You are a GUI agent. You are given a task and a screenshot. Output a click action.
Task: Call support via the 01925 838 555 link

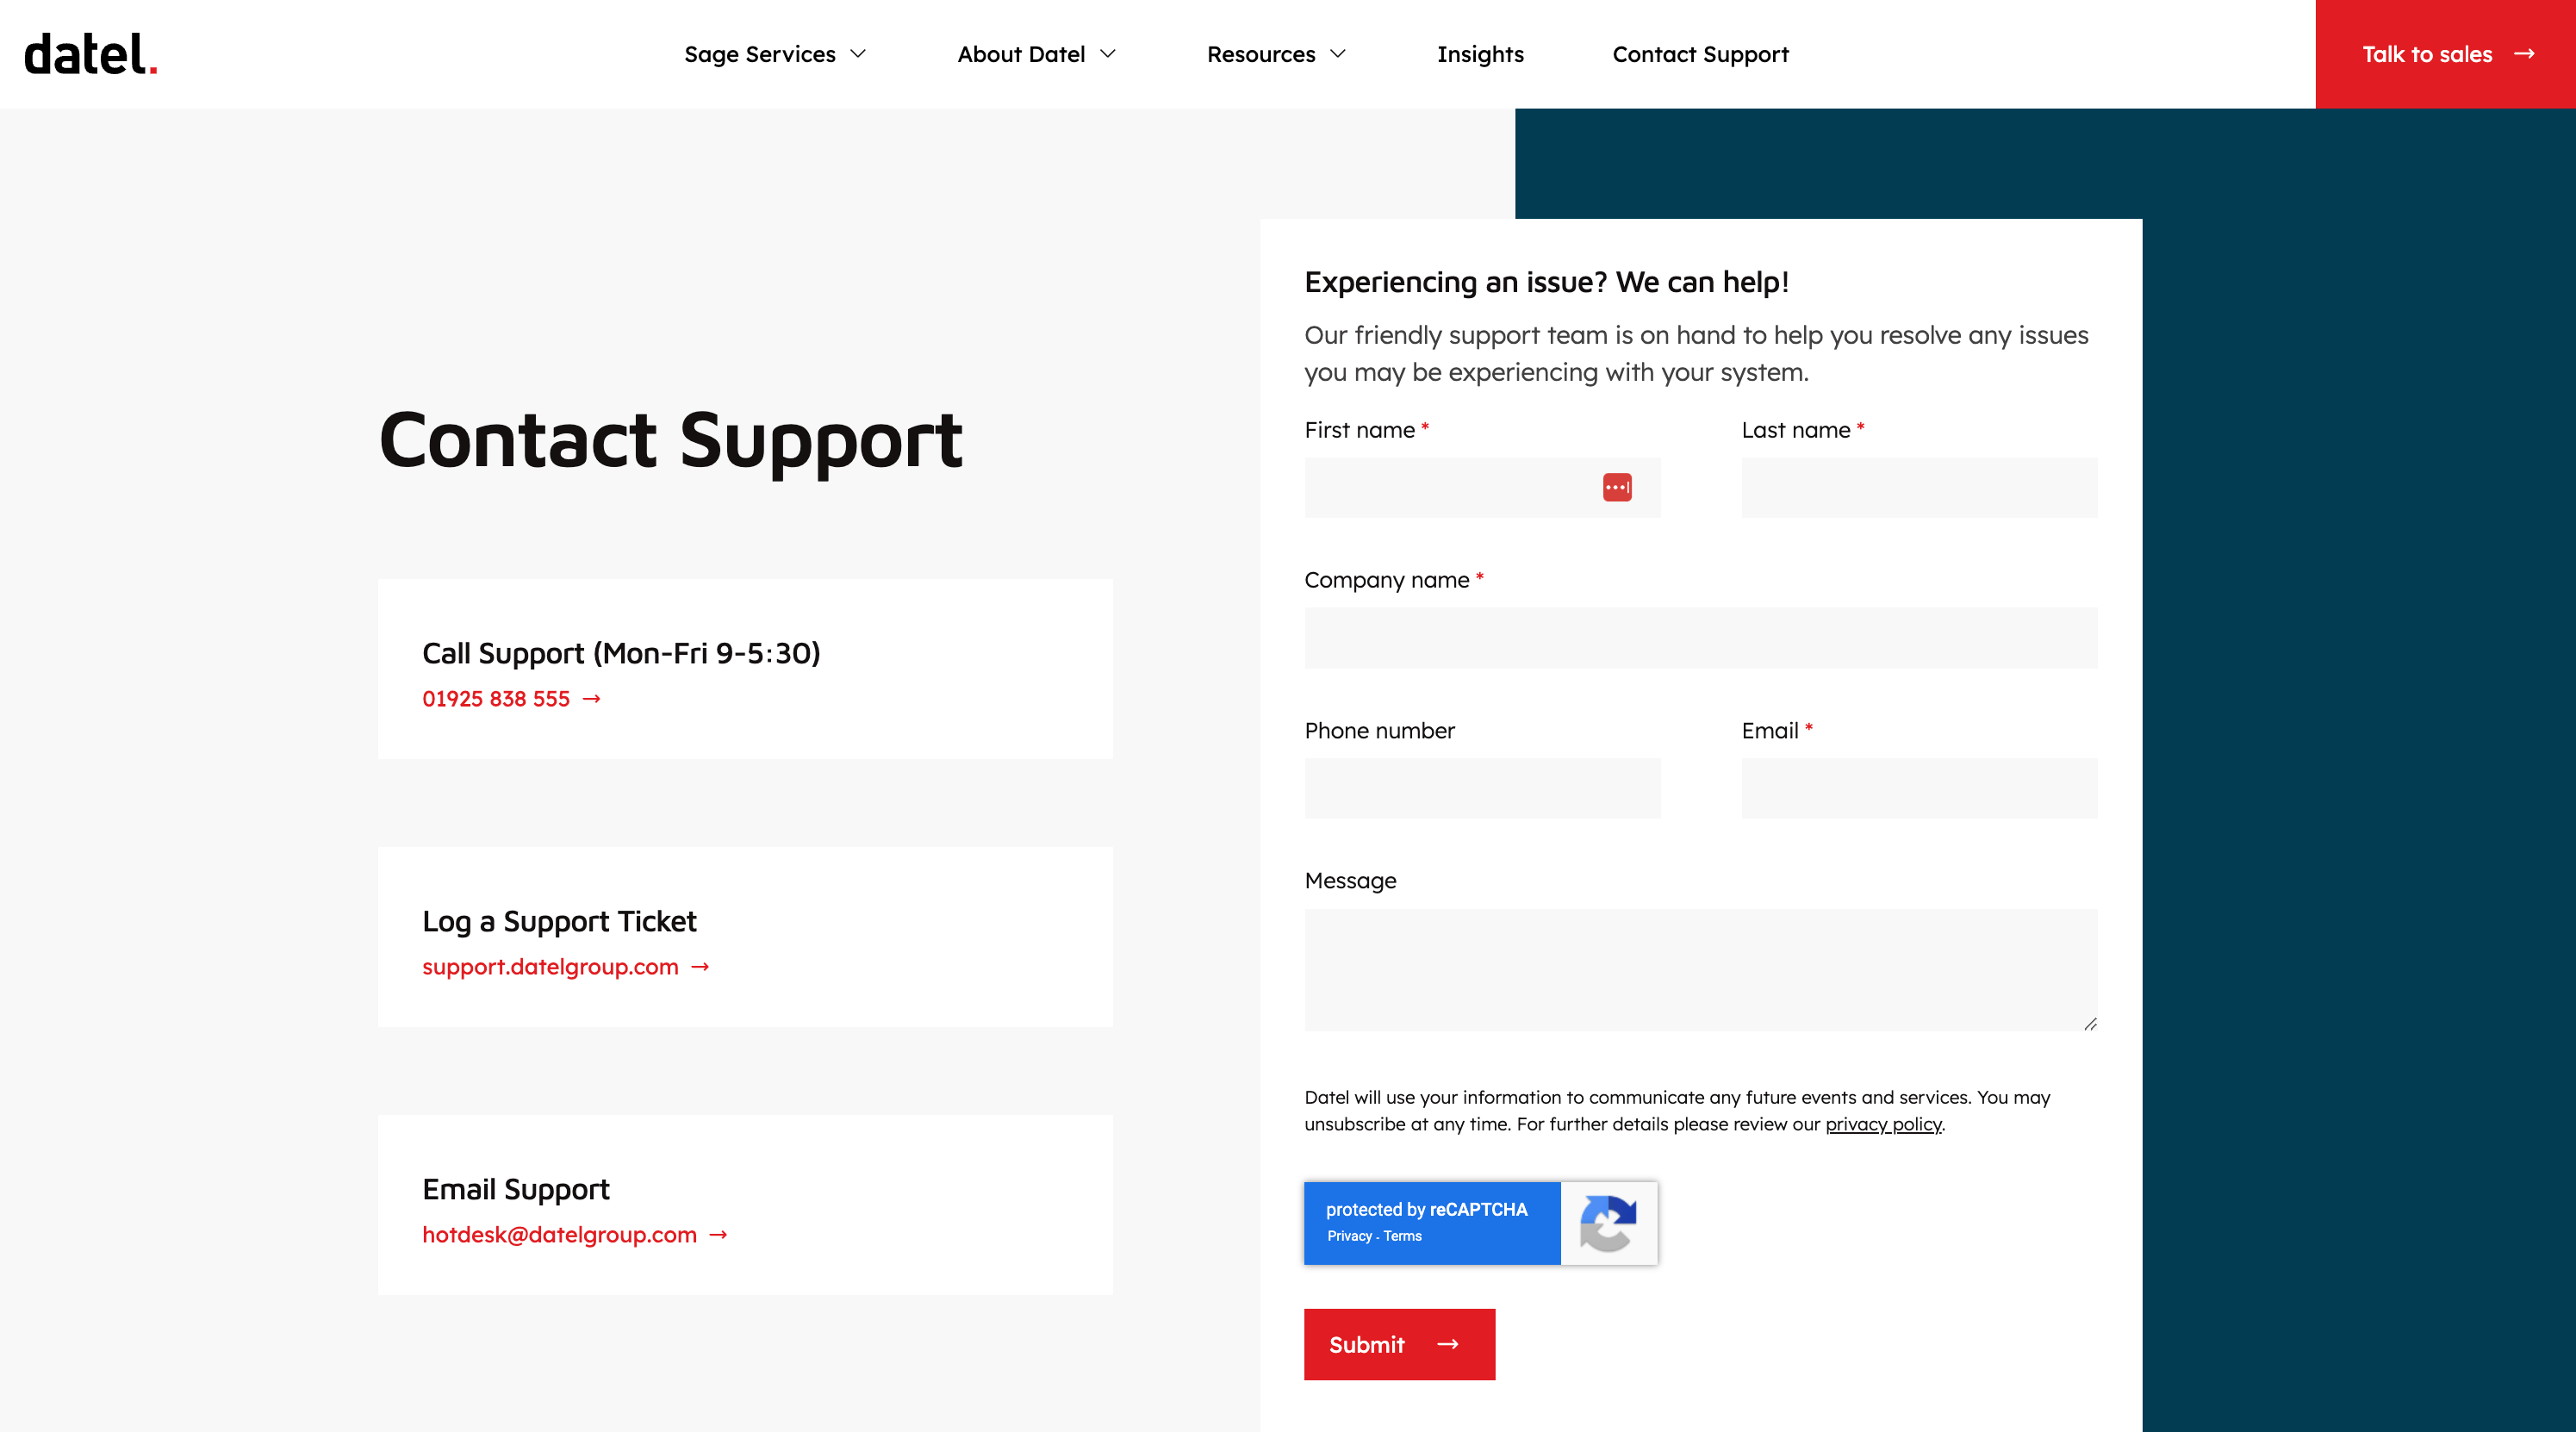point(496,699)
